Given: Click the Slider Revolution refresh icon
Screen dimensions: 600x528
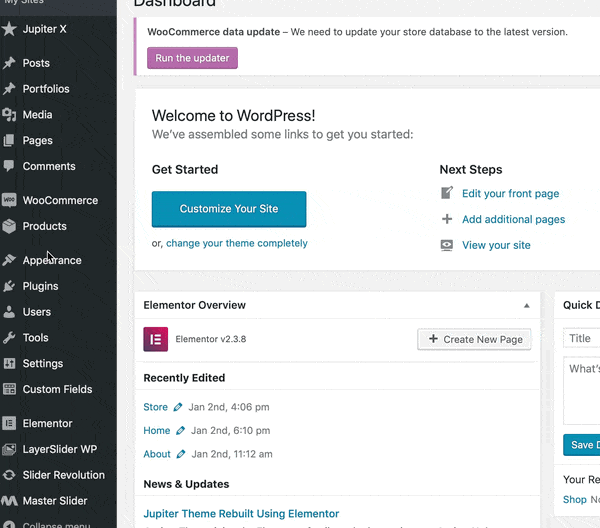Looking at the screenshot, I should tap(9, 475).
